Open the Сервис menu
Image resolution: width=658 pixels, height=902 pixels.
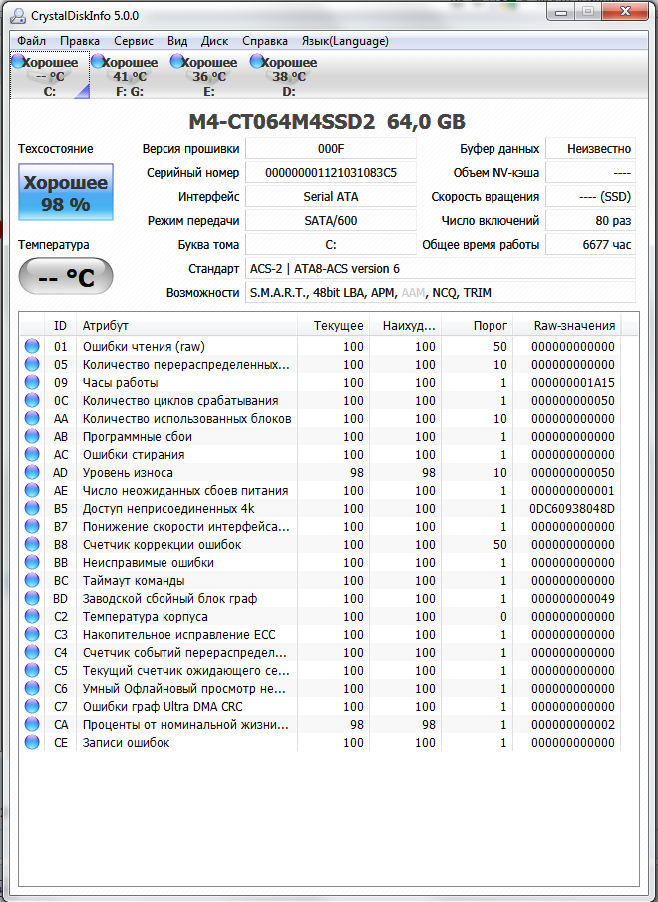(x=134, y=41)
